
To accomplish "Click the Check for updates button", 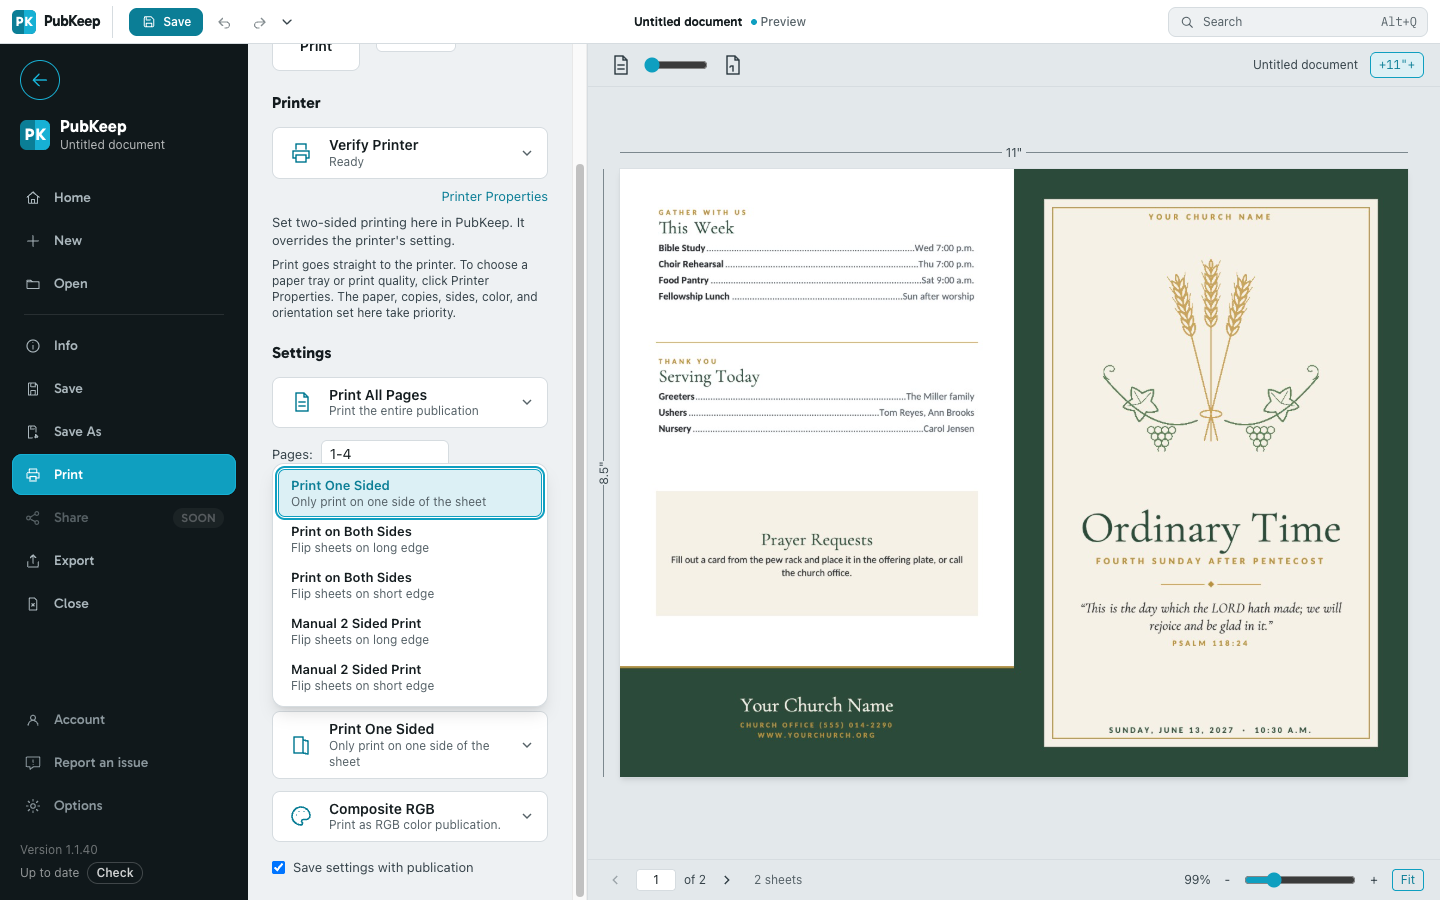I will click(115, 873).
